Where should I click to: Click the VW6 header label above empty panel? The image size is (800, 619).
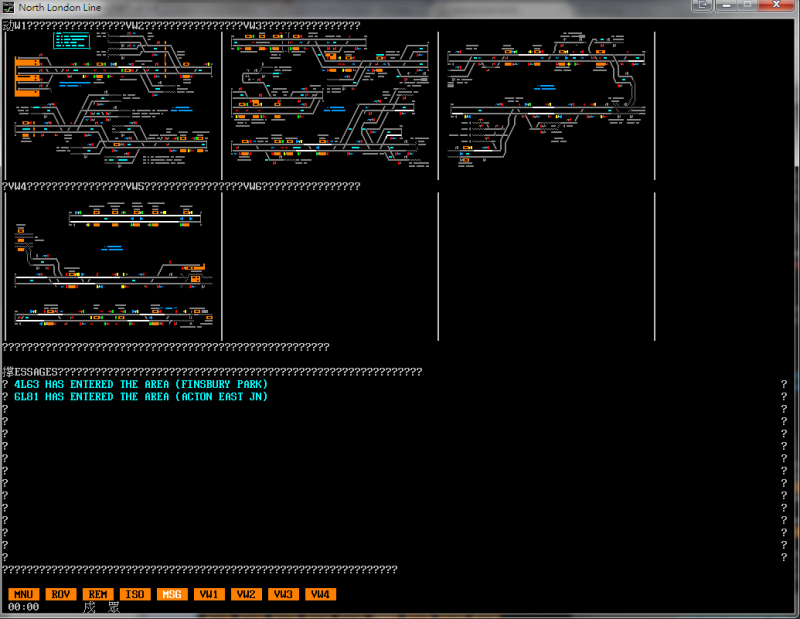click(252, 186)
